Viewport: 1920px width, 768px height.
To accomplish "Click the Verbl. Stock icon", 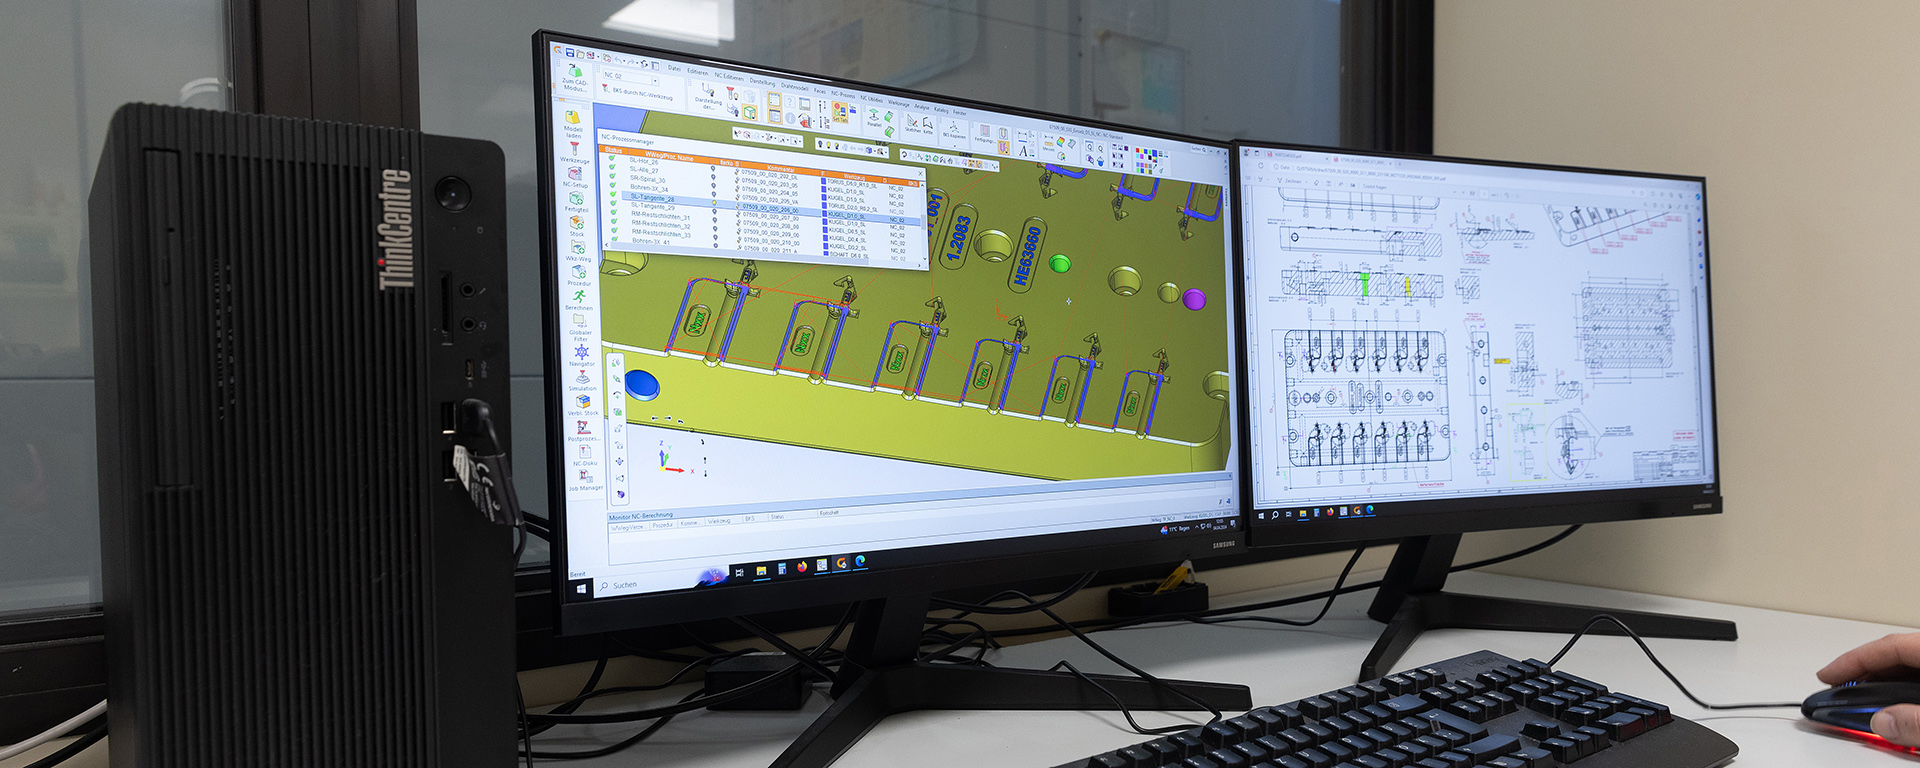I will coord(583,405).
